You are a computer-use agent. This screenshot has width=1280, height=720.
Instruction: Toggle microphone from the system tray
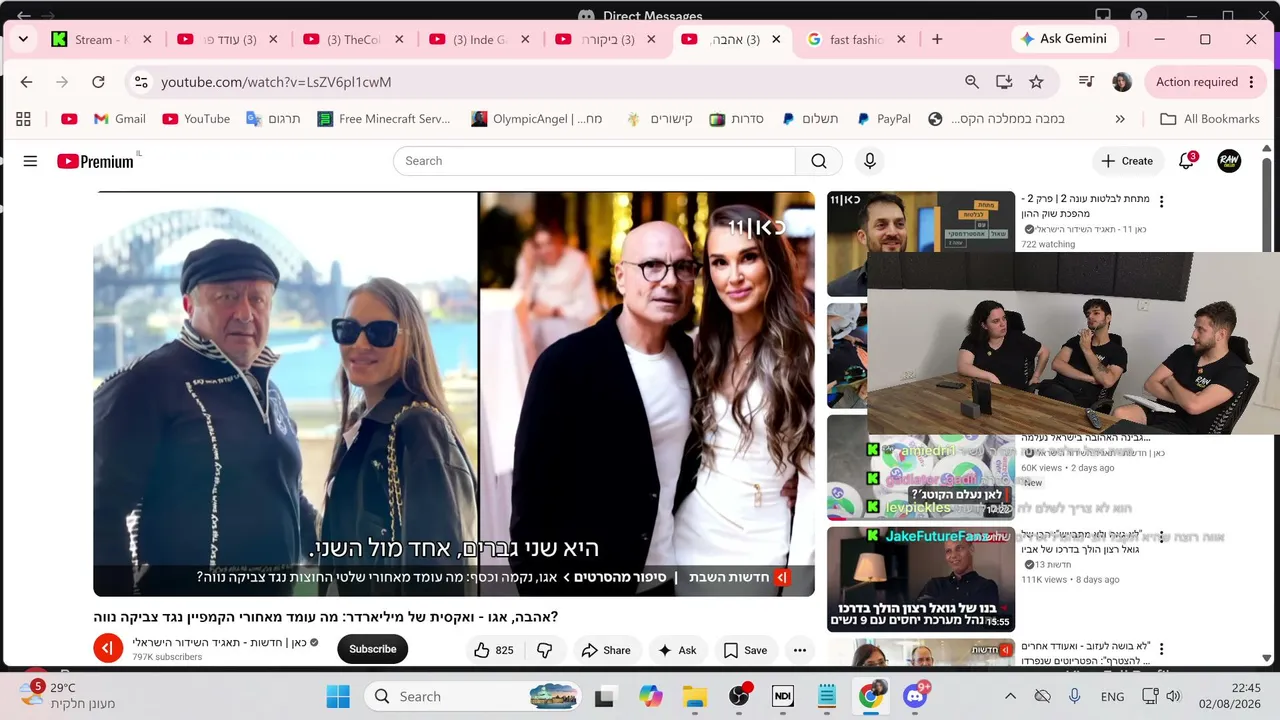coord(1075,697)
